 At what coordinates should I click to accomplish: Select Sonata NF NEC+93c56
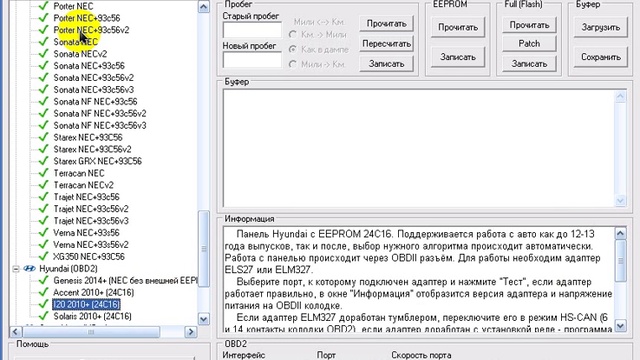click(95, 102)
